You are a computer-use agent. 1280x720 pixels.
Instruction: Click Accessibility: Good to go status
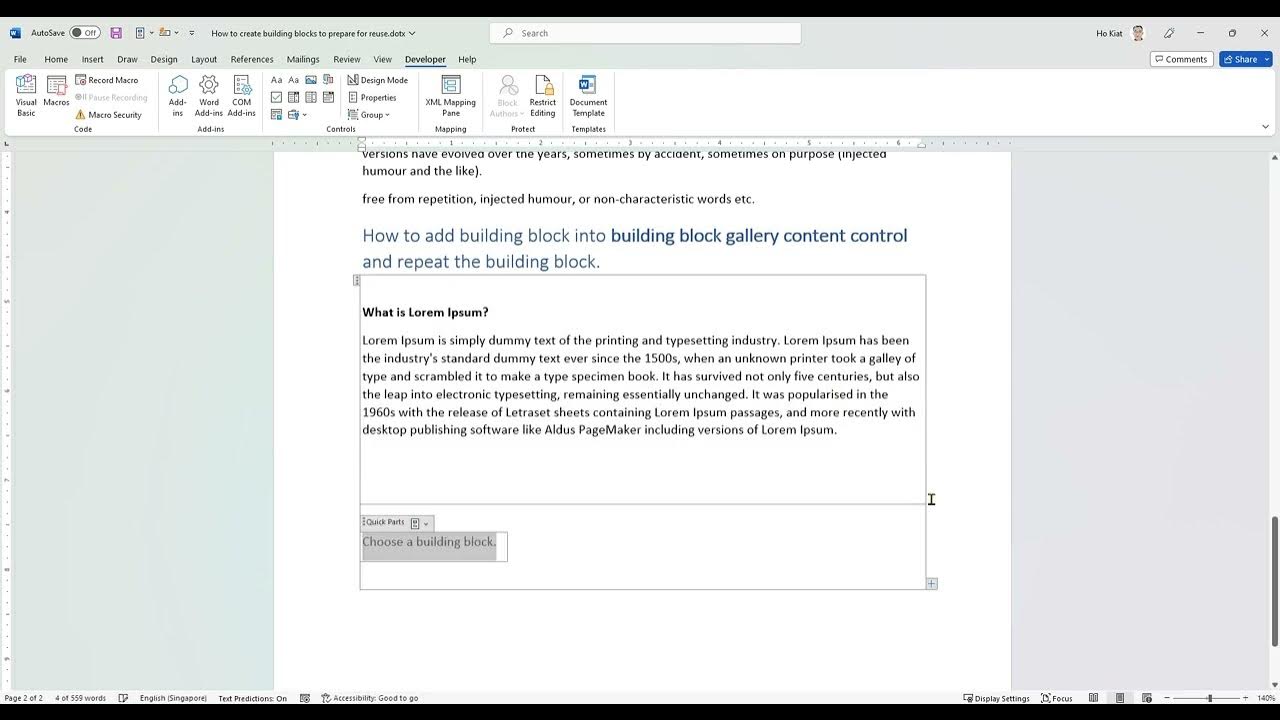(370, 698)
